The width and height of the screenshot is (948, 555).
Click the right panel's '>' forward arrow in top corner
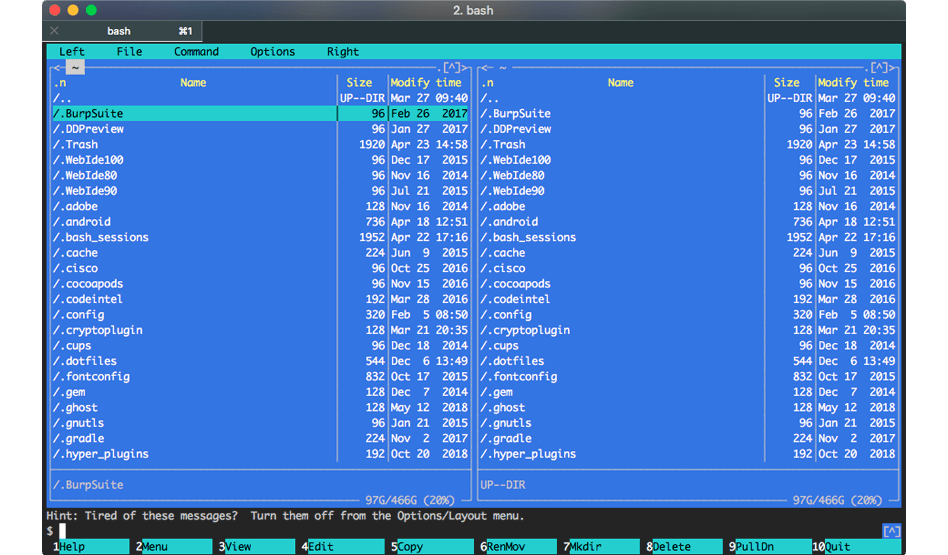(895, 68)
